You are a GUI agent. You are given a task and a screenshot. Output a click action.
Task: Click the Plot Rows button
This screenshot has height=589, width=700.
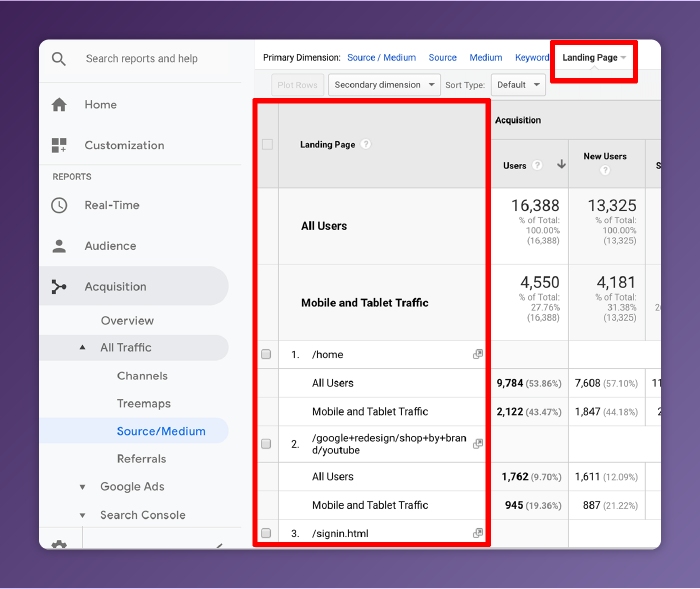point(297,85)
